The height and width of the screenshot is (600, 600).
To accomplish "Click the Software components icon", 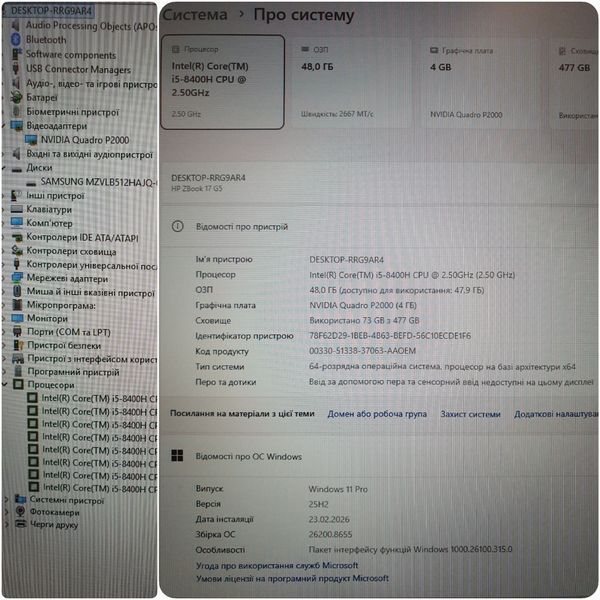I will click(16, 54).
